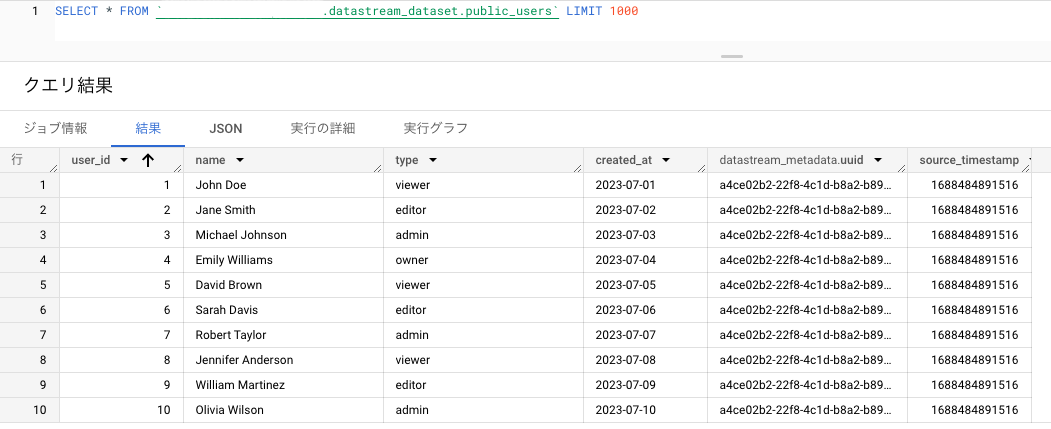
Task: Select the 結果 tab
Action: tap(148, 129)
